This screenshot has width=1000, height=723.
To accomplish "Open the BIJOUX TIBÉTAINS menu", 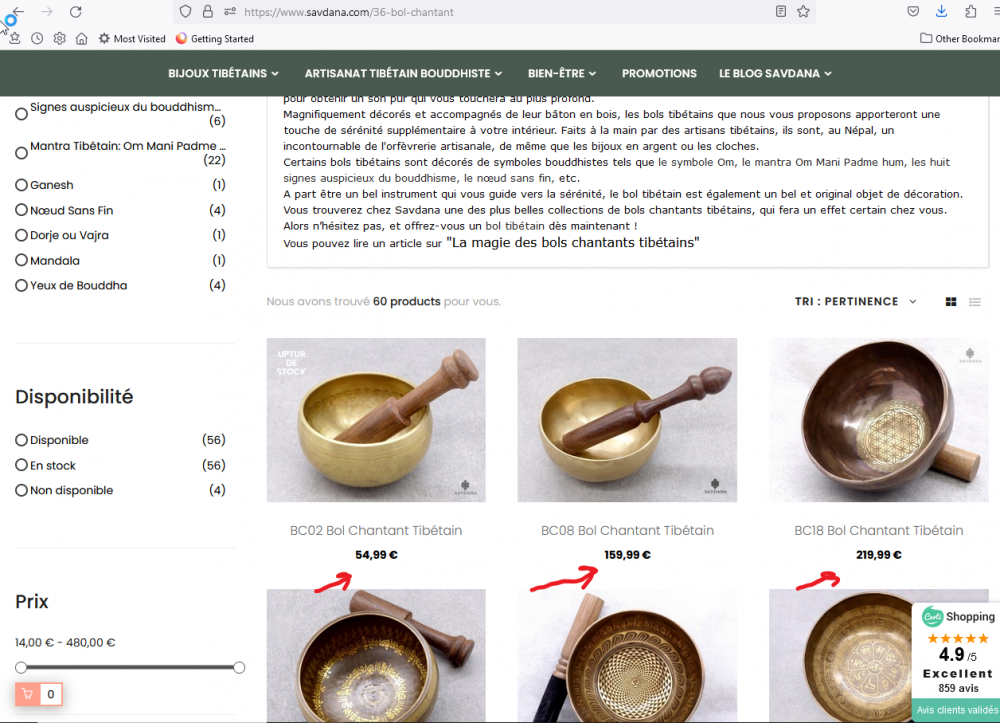I will (x=223, y=73).
